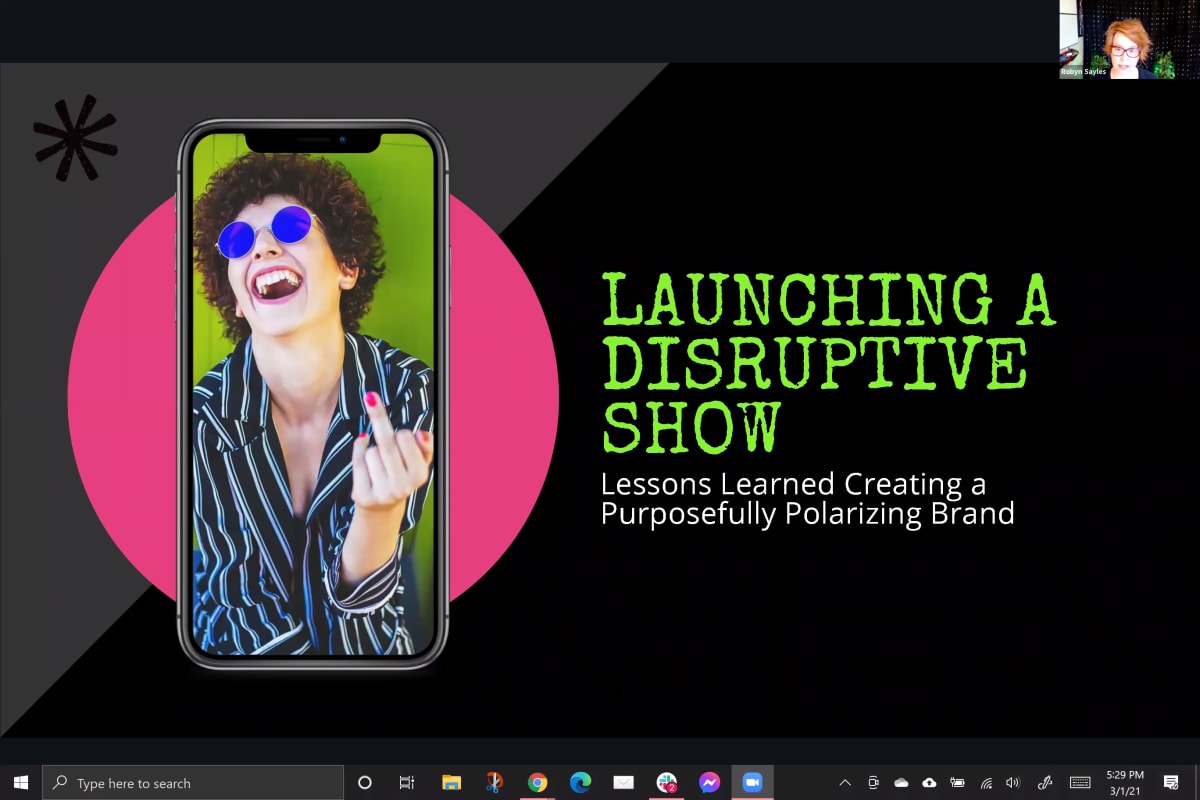Open the Mail app

point(622,782)
